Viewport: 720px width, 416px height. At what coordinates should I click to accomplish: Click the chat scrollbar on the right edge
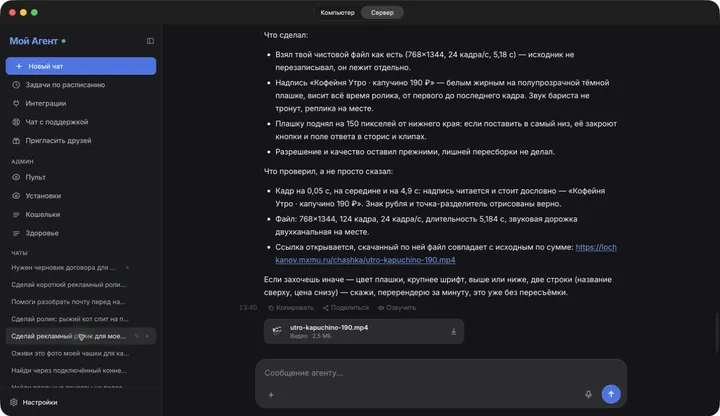(717, 333)
